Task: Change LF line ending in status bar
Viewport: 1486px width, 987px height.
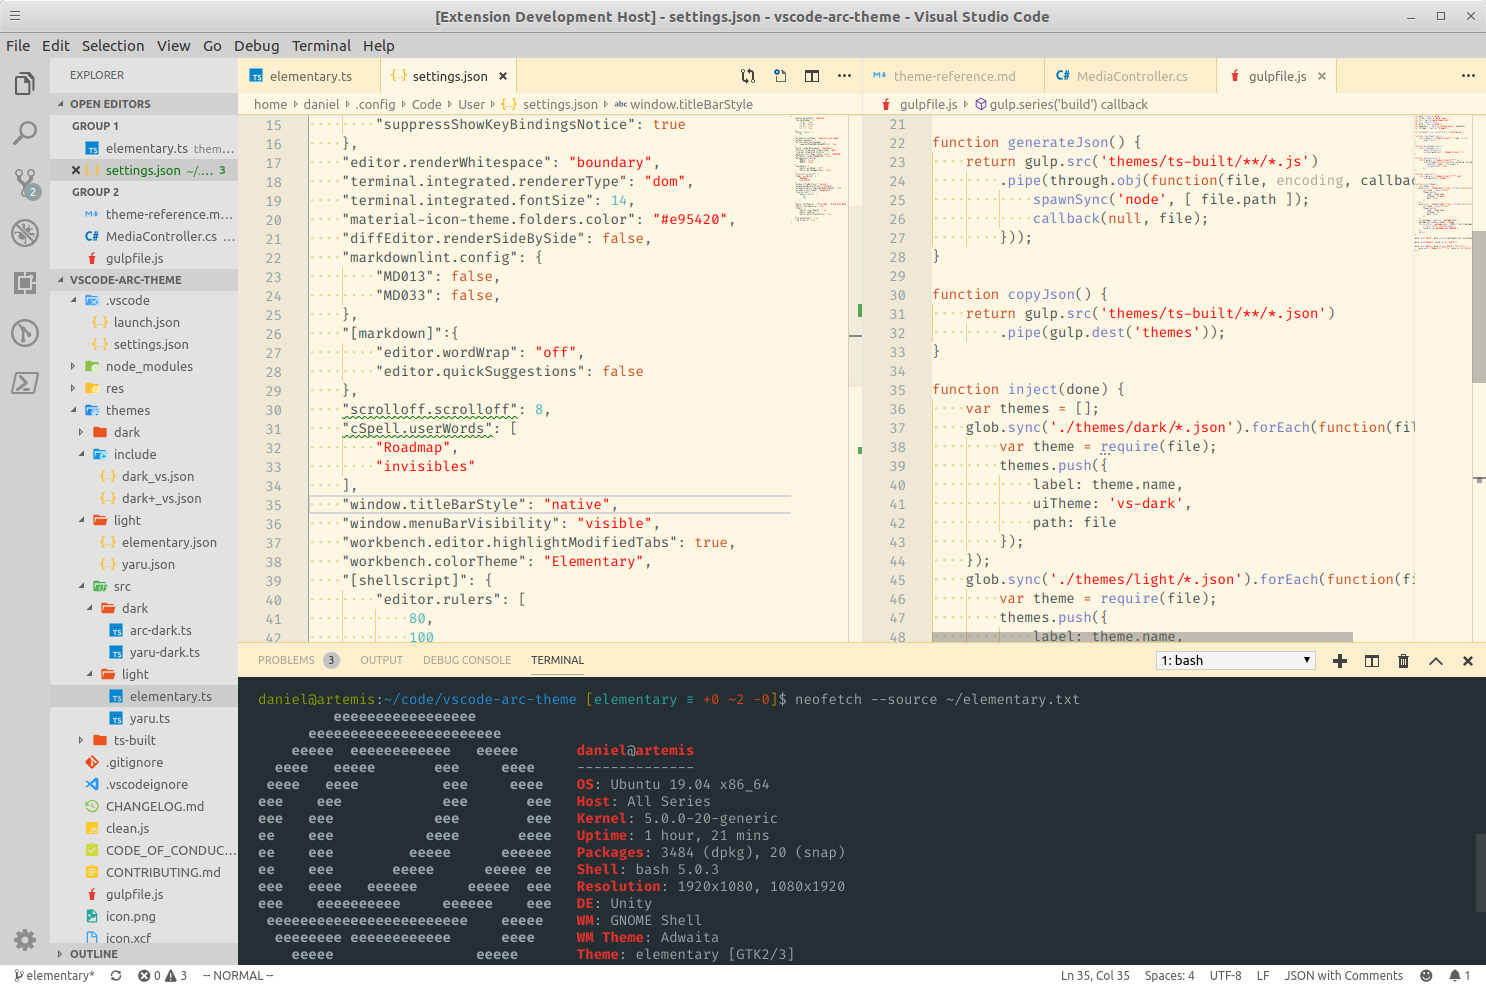Action: pos(1263,976)
